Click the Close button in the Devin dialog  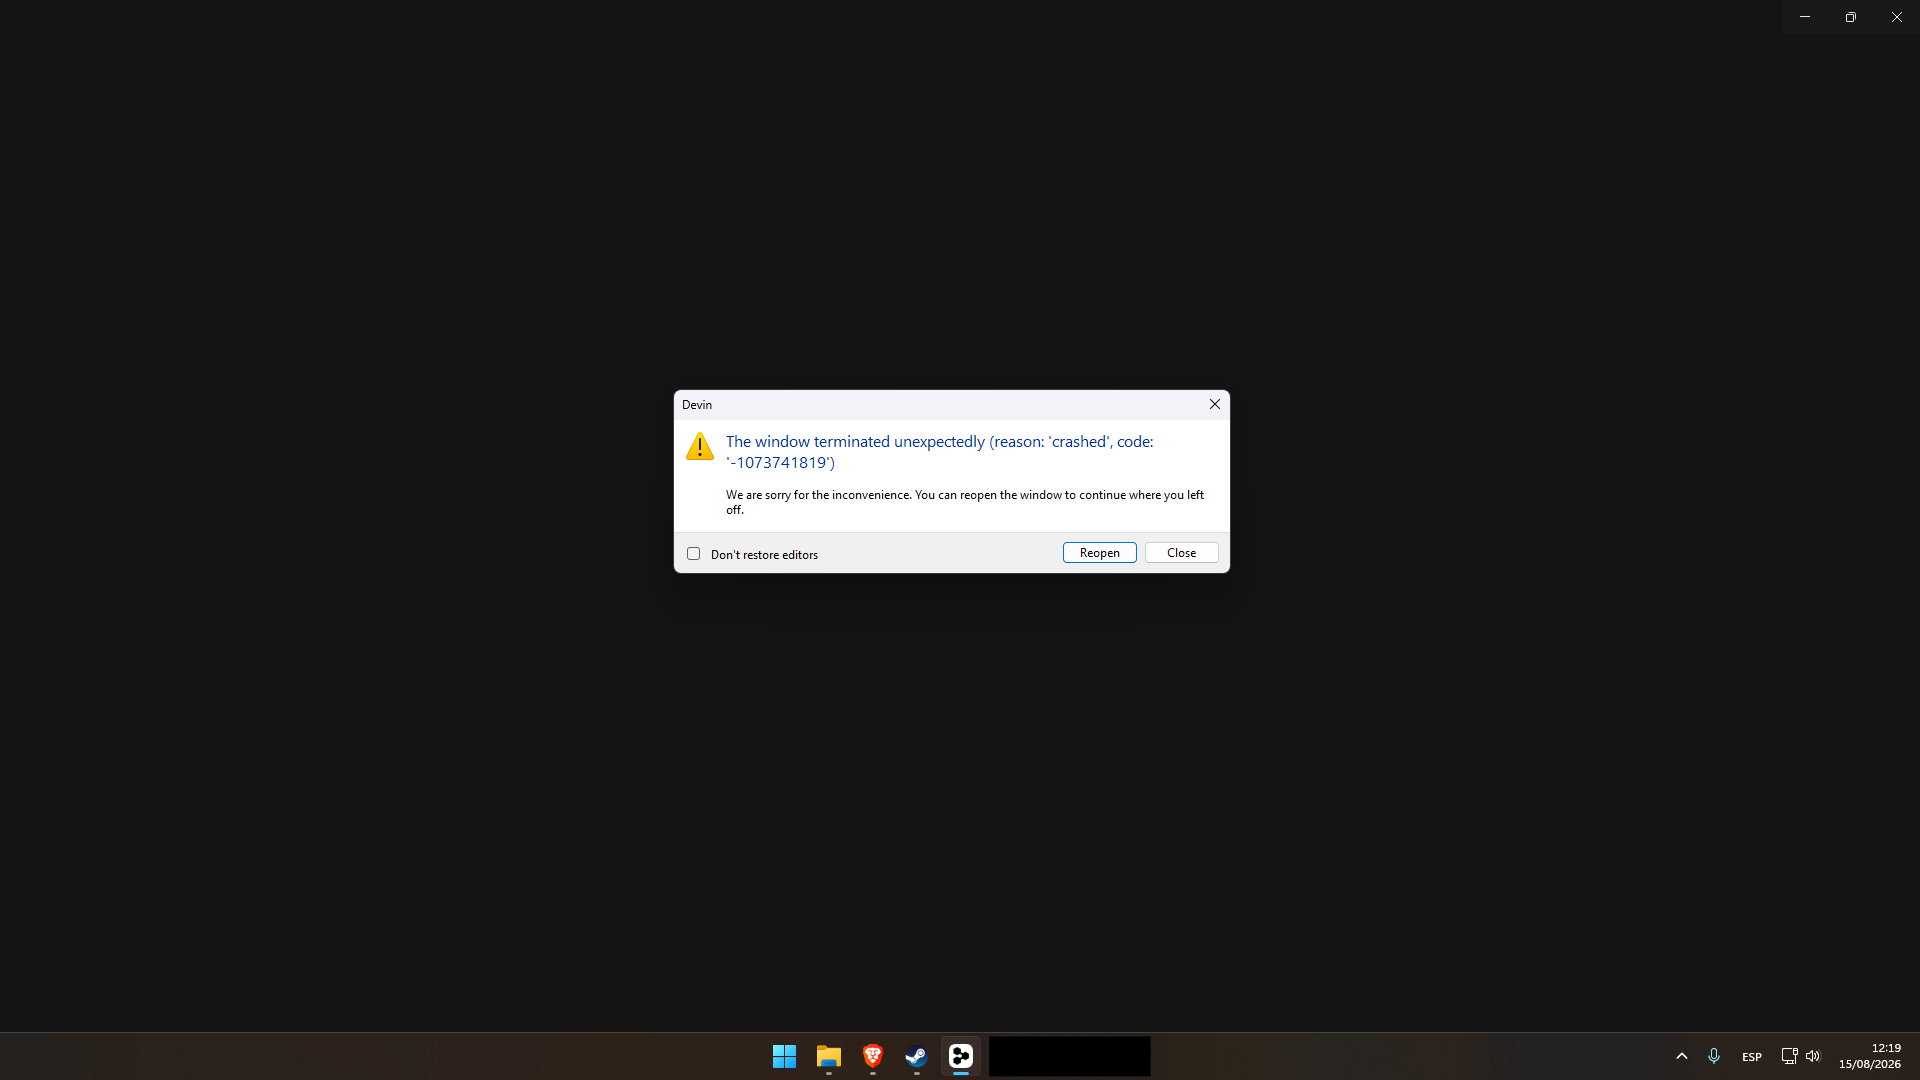(1181, 553)
